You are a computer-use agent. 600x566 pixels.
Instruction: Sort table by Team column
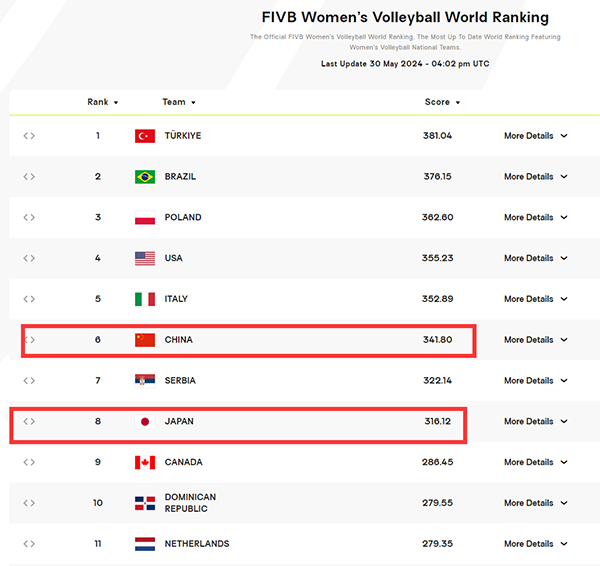coord(179,102)
